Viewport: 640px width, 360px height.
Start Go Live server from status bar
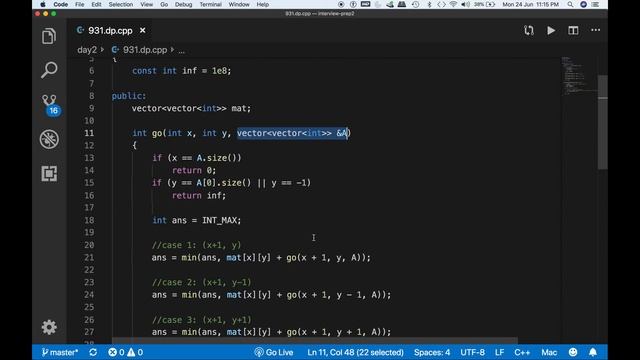point(274,352)
